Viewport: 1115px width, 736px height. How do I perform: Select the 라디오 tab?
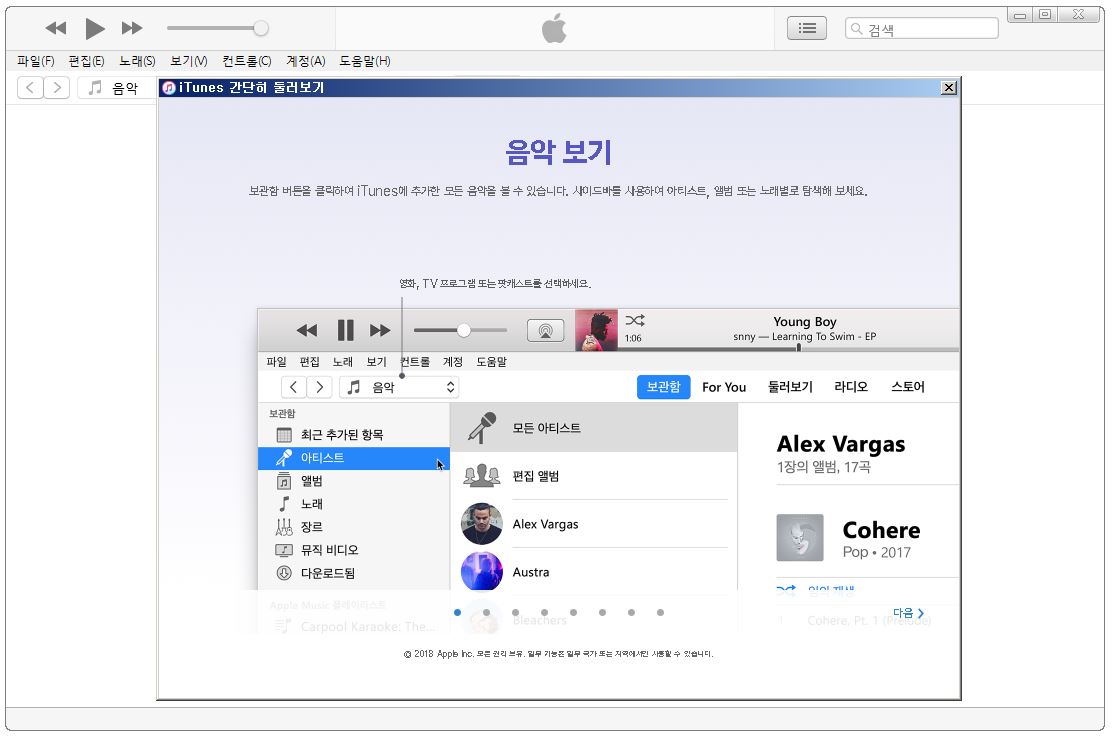[x=851, y=387]
